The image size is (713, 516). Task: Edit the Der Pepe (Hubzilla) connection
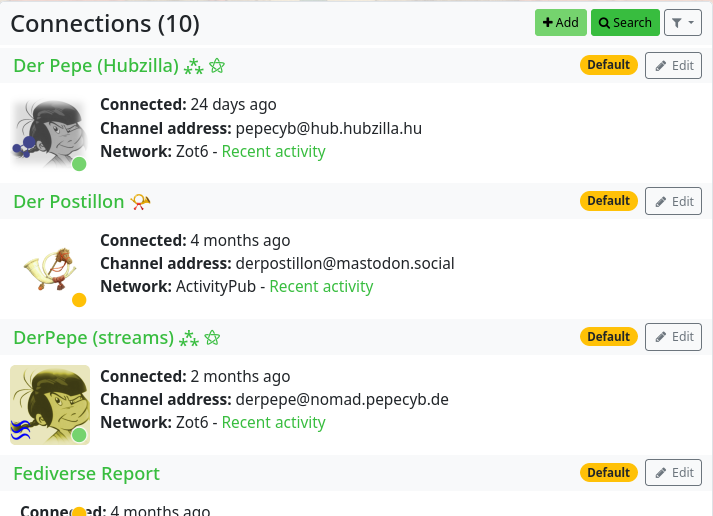(673, 65)
